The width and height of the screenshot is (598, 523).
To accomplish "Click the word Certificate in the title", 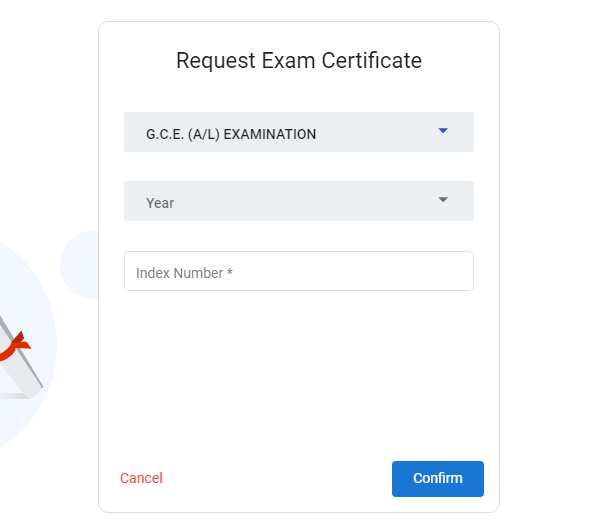I will (371, 61).
